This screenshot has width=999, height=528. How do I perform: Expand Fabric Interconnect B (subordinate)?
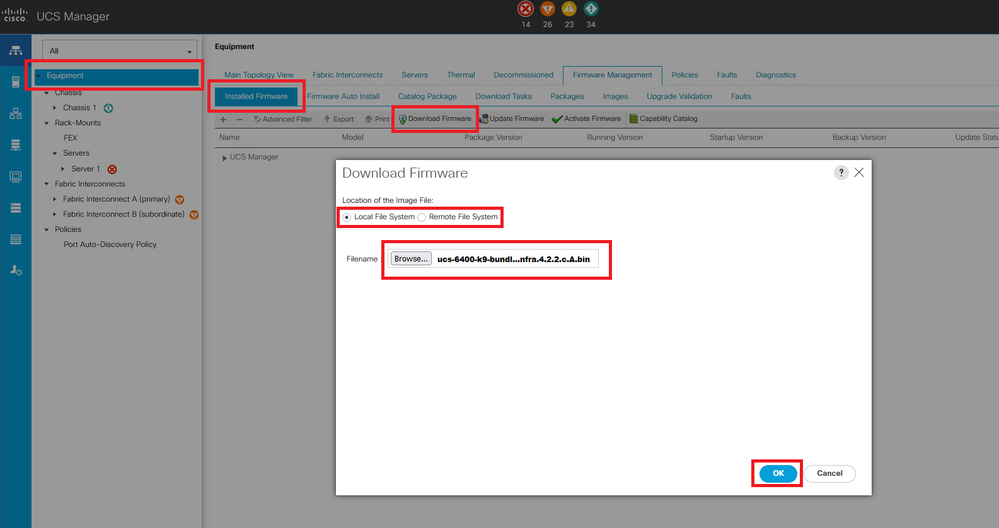click(55, 215)
